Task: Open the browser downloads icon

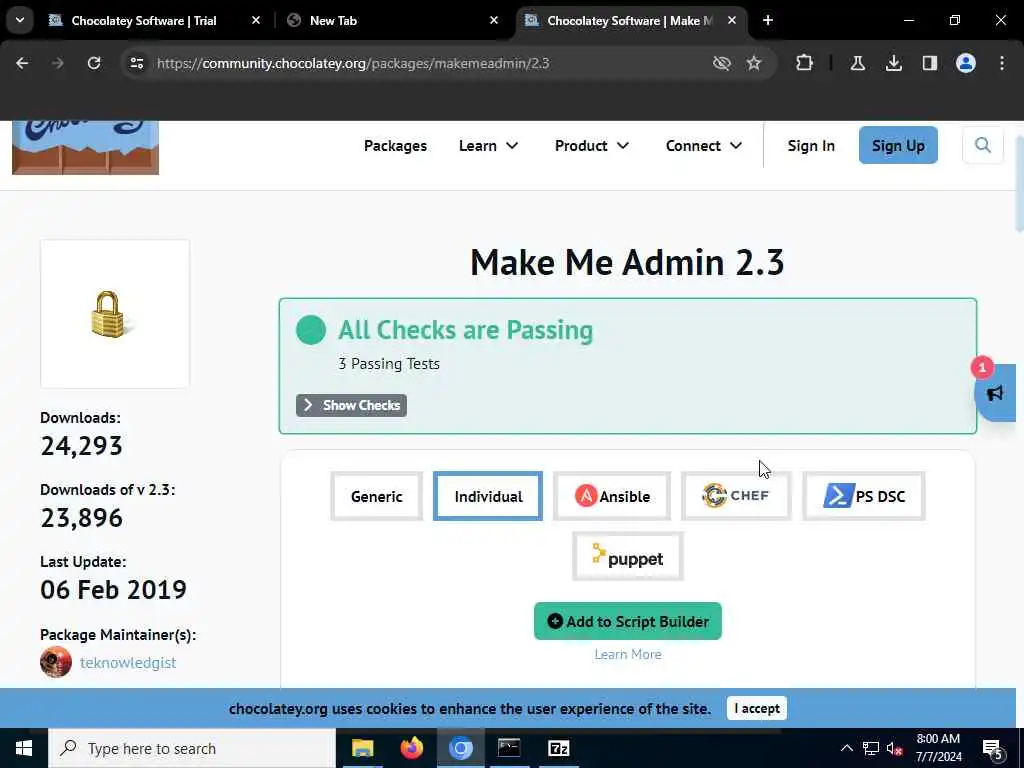Action: click(893, 63)
